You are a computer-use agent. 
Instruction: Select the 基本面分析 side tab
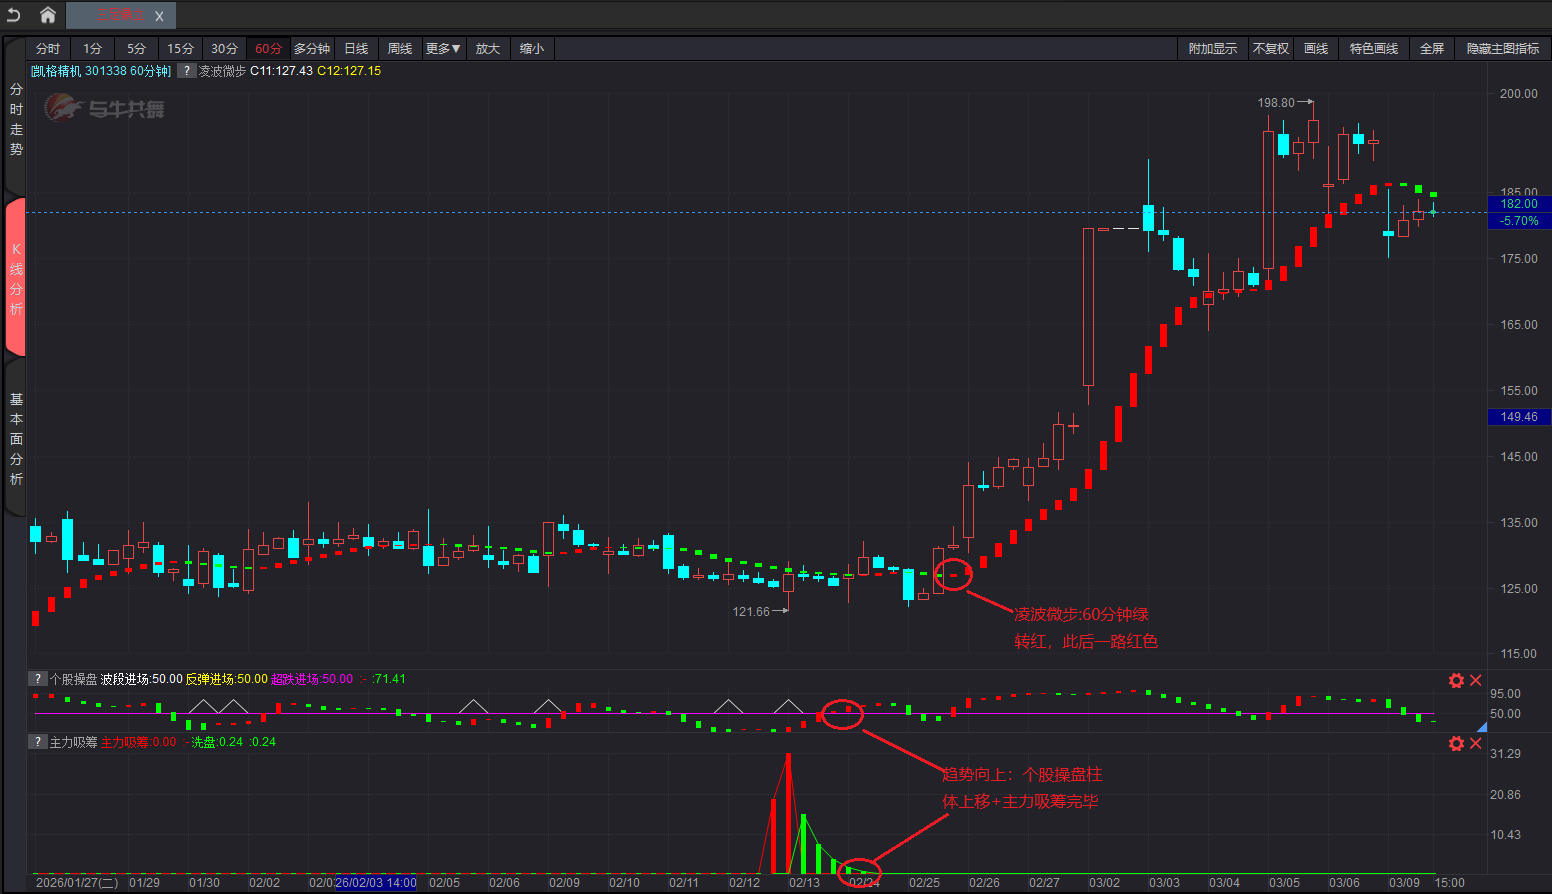coord(16,439)
